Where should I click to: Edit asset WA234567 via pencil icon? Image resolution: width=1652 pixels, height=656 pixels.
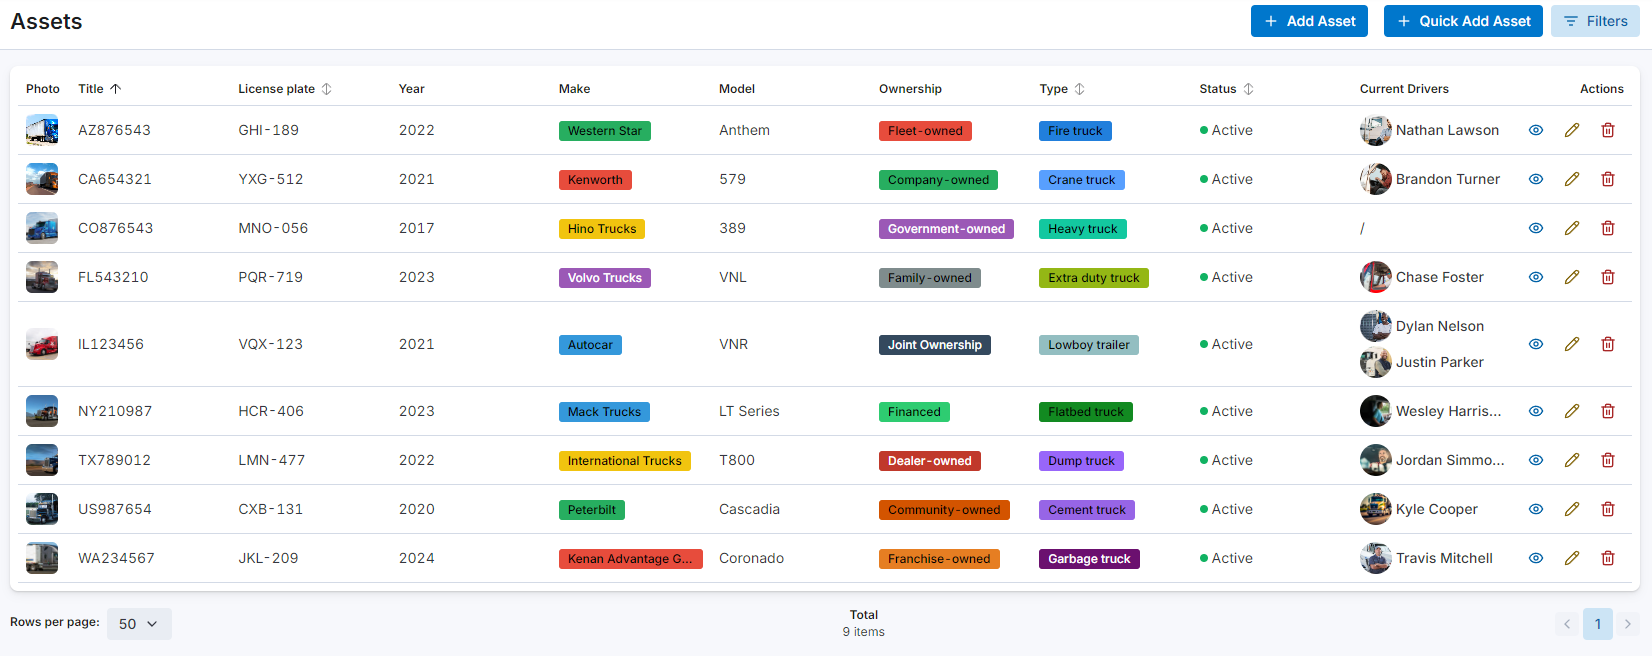(1572, 558)
